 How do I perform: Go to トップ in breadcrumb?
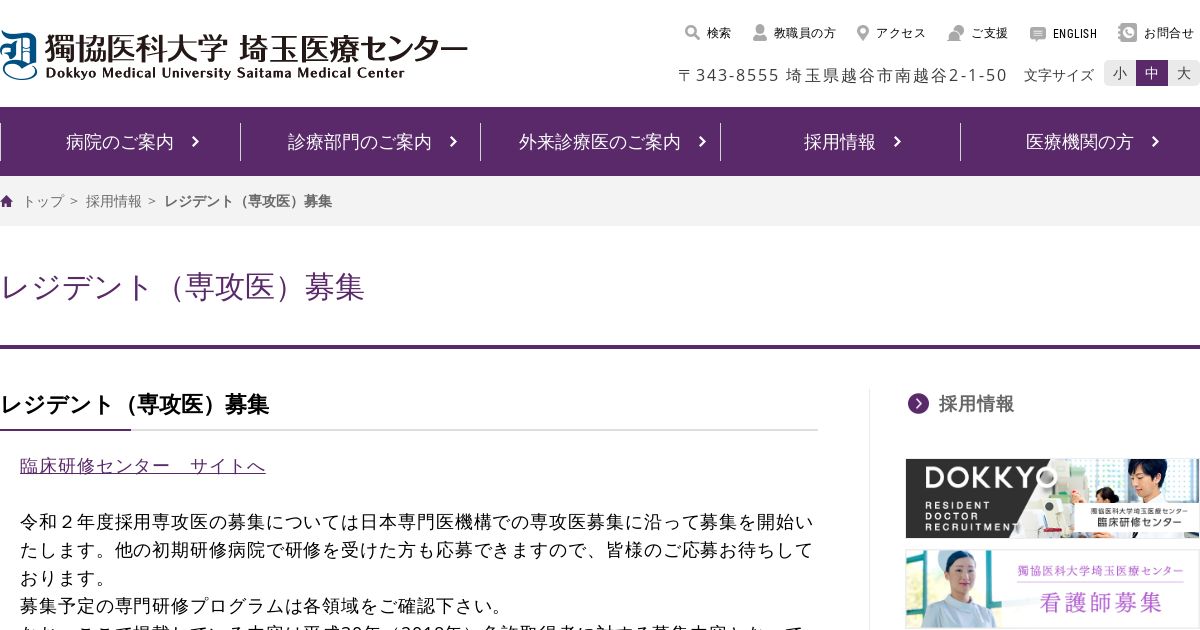pos(43,201)
